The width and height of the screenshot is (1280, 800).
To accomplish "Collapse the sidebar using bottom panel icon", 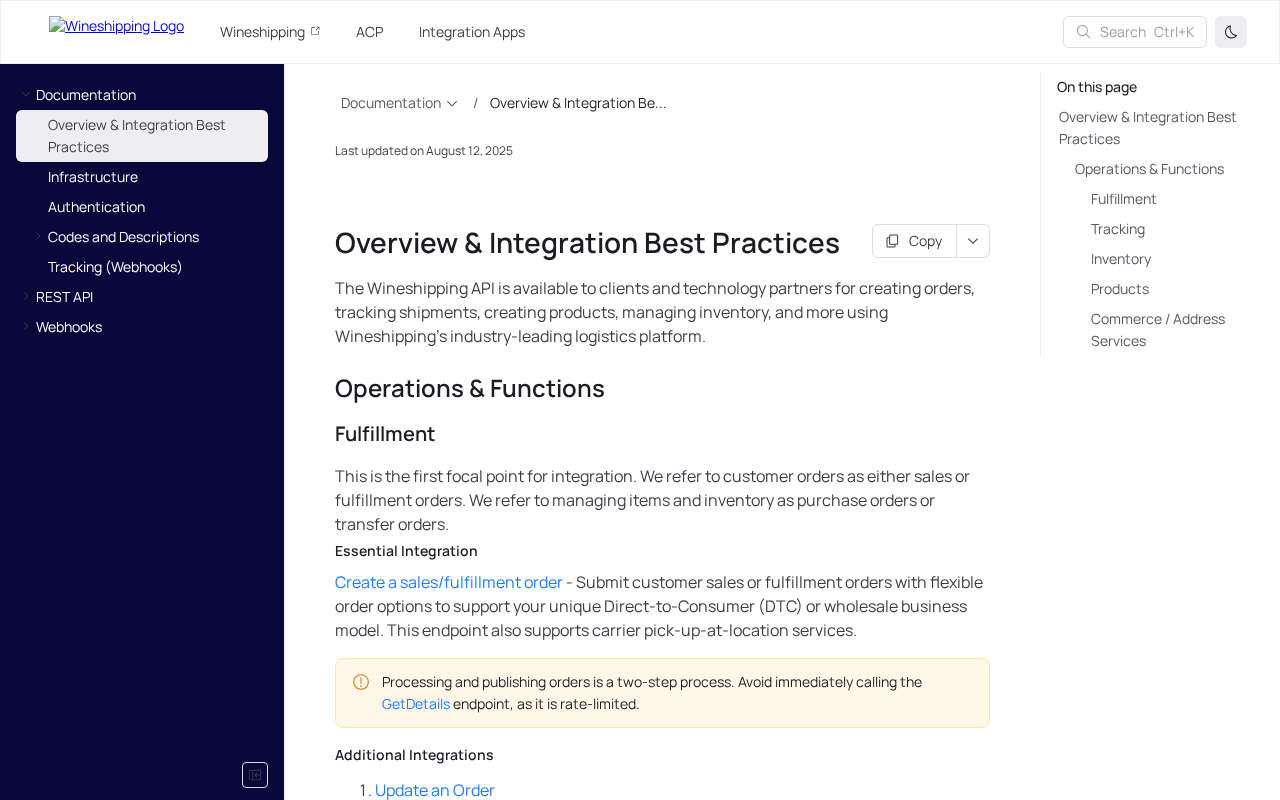I will (255, 775).
